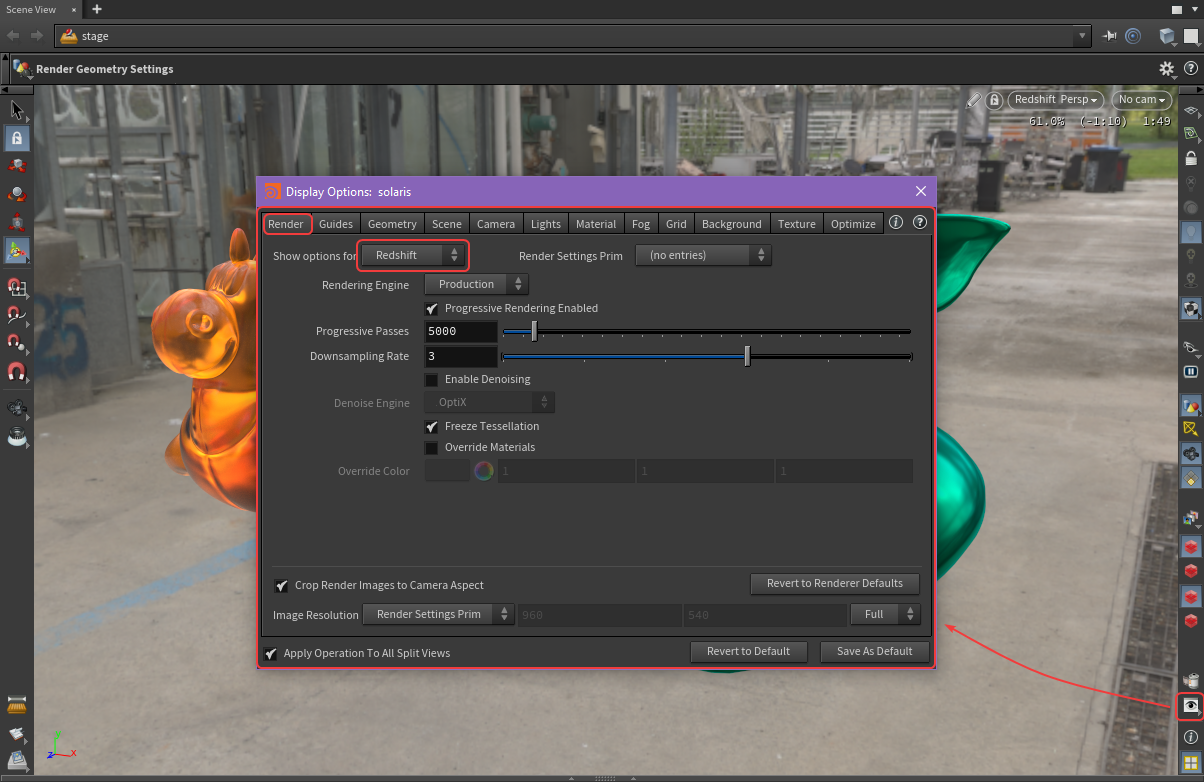Check the Override Materials checkbox
1204x782 pixels.
click(x=432, y=448)
